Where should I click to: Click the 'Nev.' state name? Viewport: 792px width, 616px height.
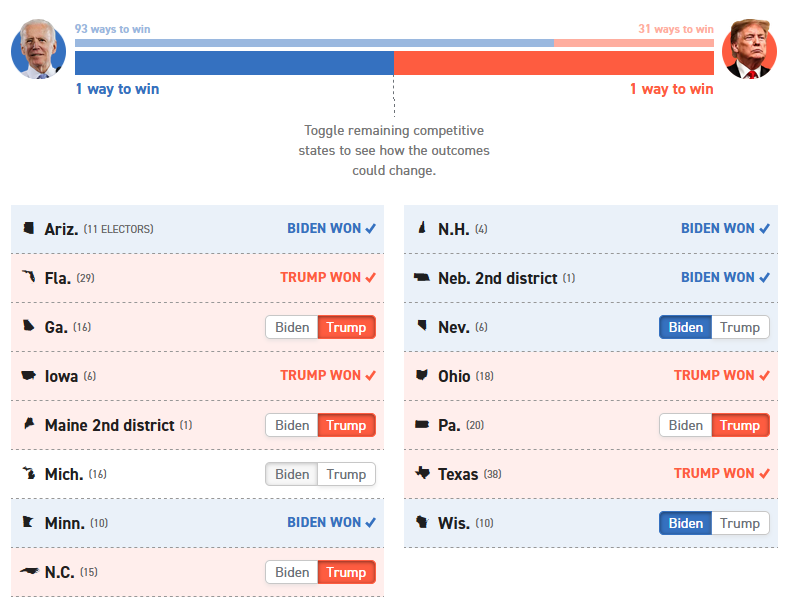(454, 327)
